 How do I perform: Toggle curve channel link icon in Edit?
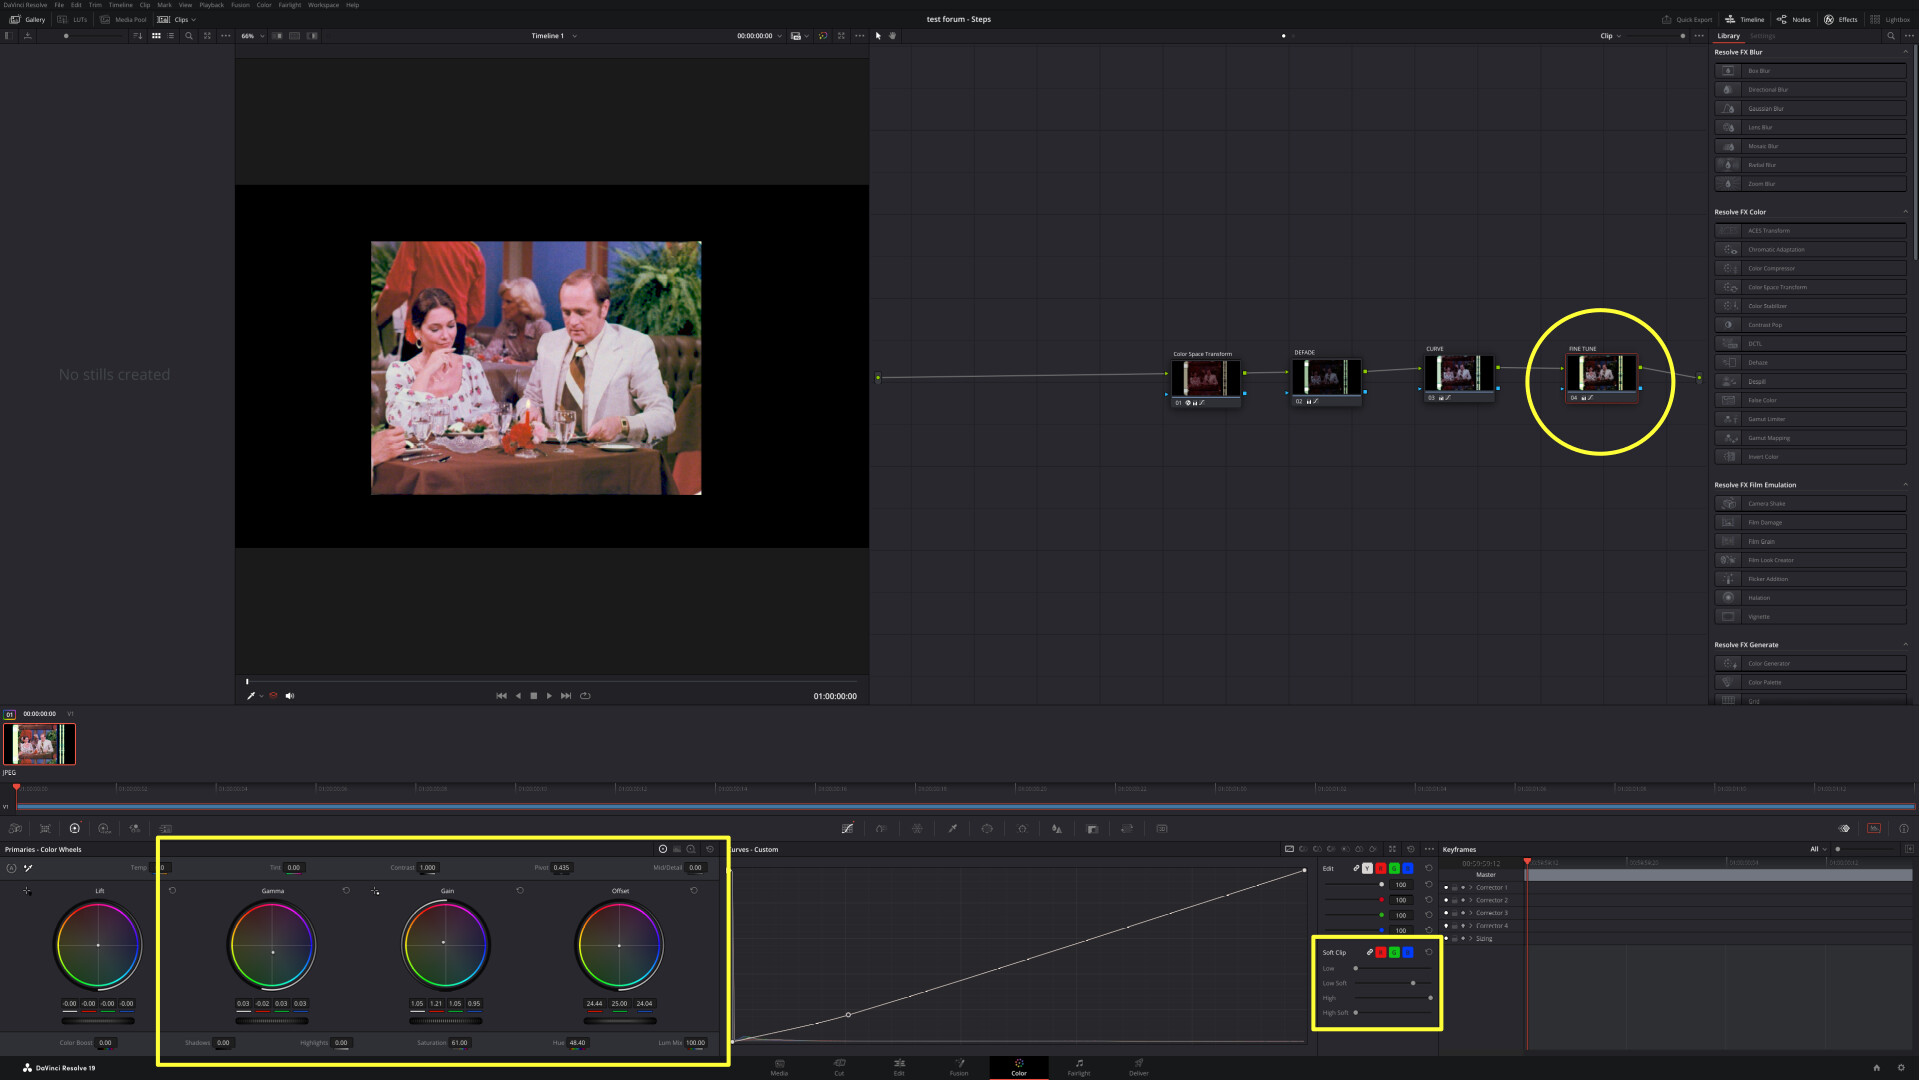[x=1356, y=868]
